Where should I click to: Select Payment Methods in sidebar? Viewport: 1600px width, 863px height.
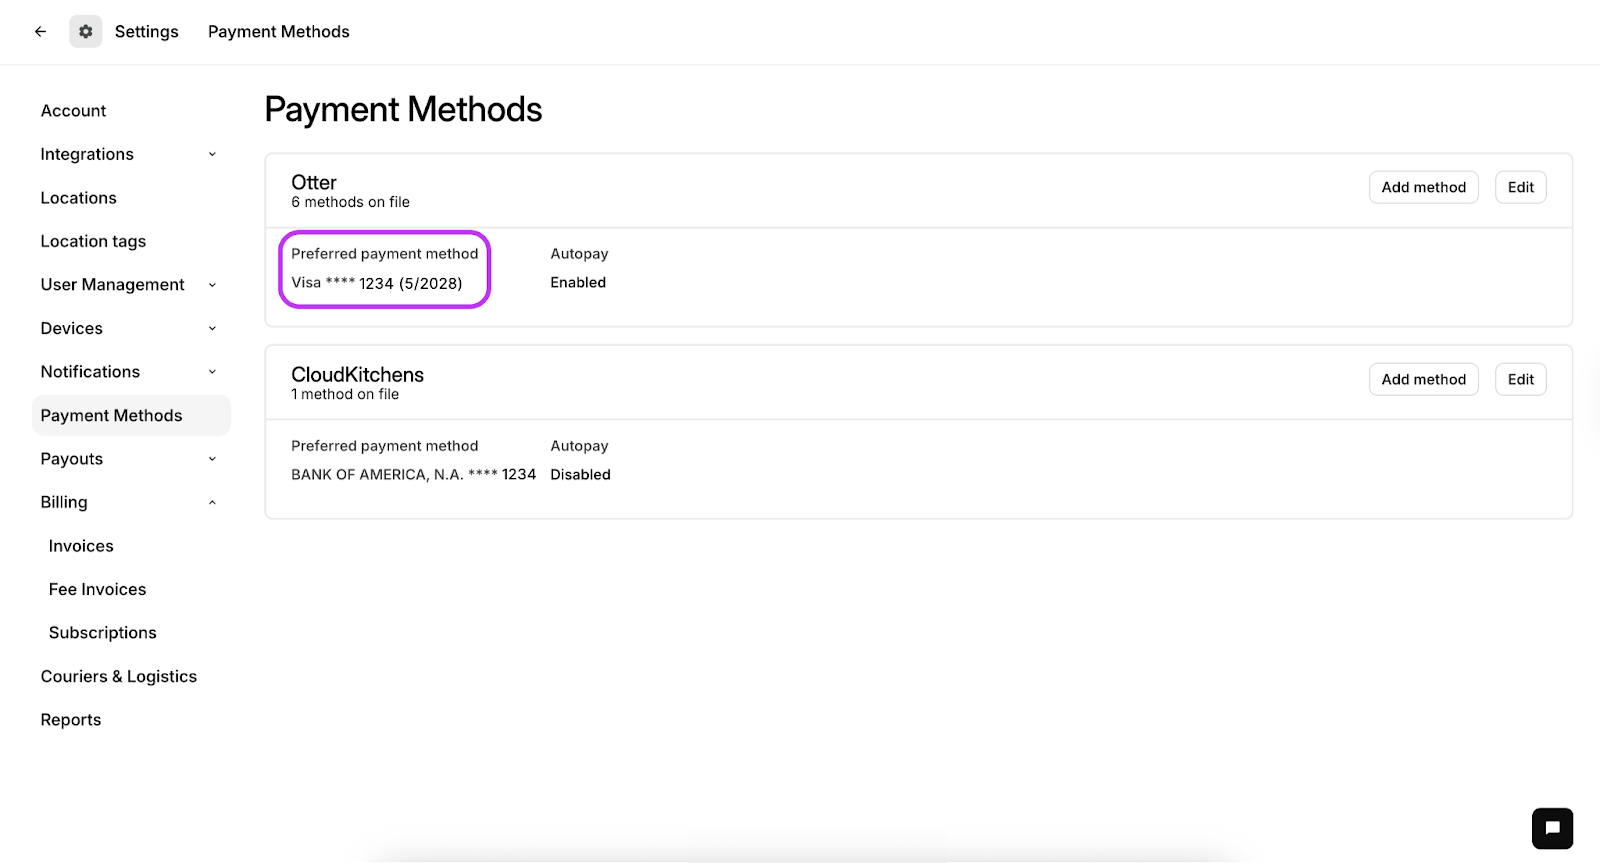click(131, 415)
